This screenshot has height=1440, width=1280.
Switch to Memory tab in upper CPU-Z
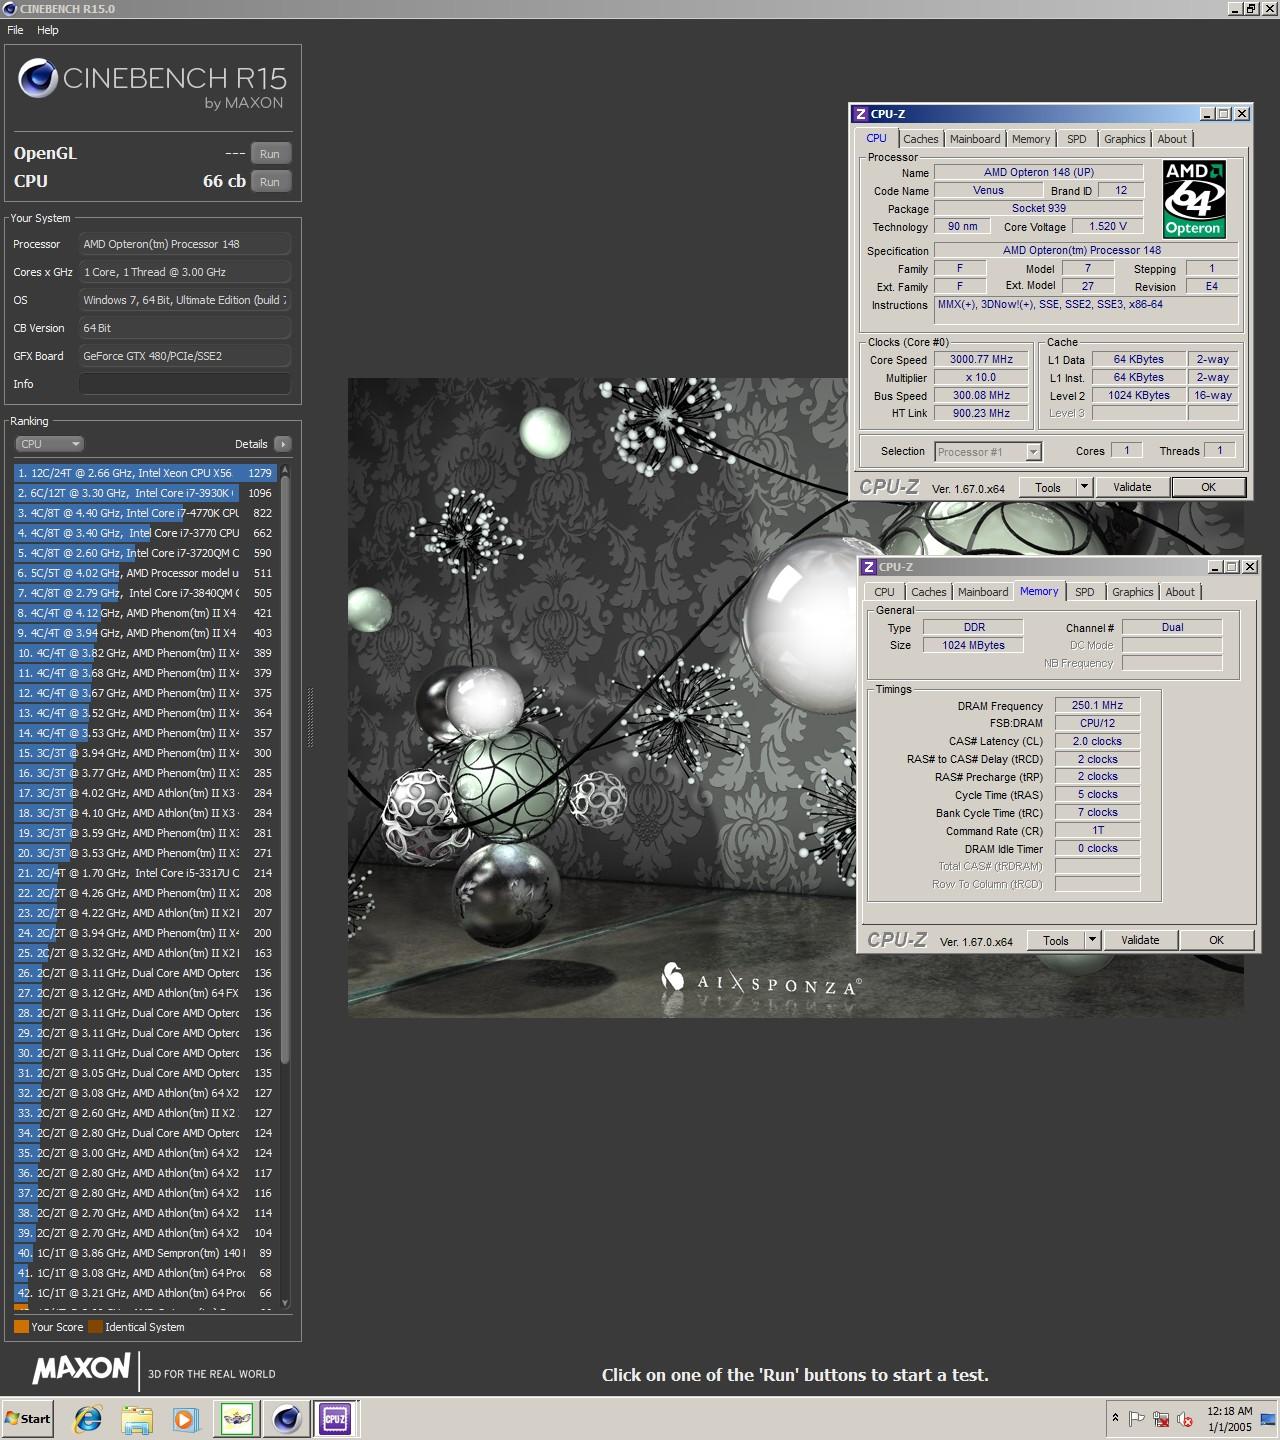pos(1031,140)
